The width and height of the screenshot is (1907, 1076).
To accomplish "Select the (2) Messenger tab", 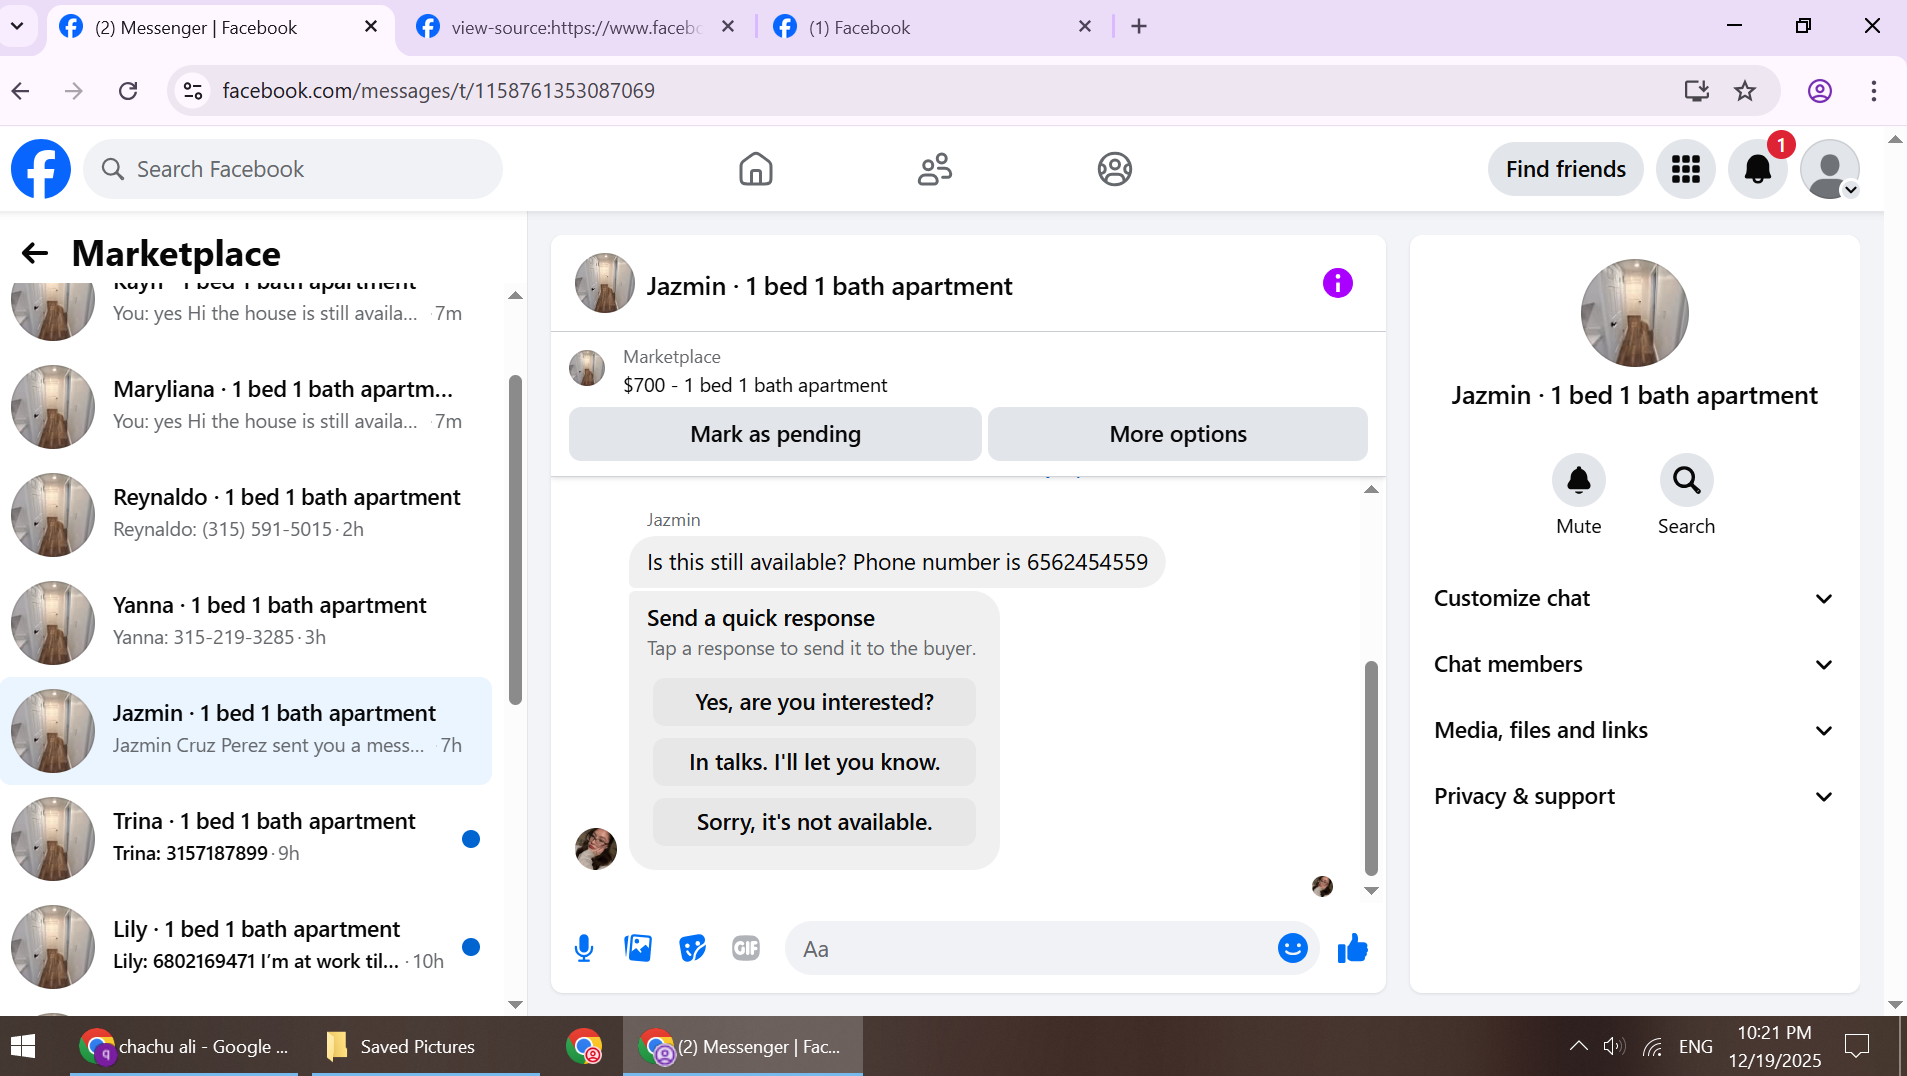I will [x=218, y=27].
